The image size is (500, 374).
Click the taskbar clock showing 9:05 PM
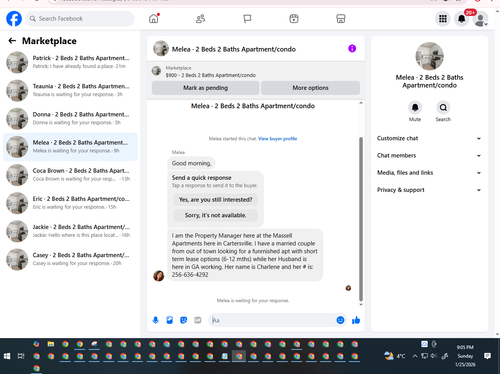point(465,356)
